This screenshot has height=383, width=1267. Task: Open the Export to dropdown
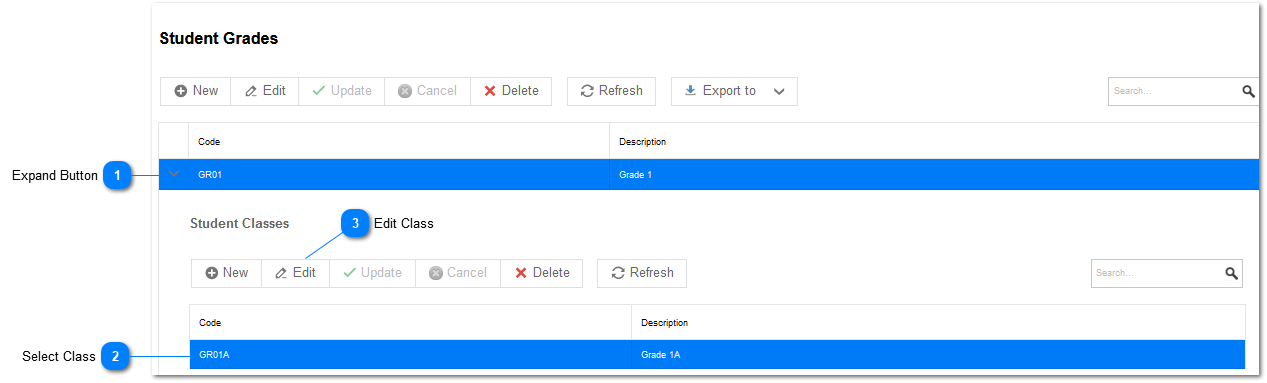tap(734, 91)
